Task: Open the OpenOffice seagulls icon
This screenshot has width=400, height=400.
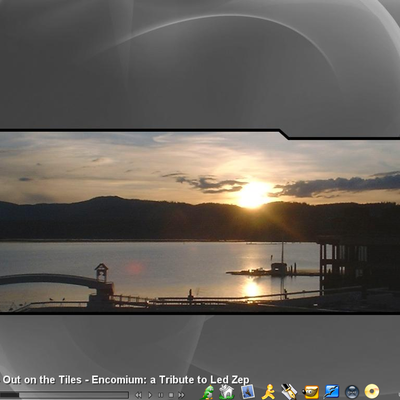Action: point(331,392)
